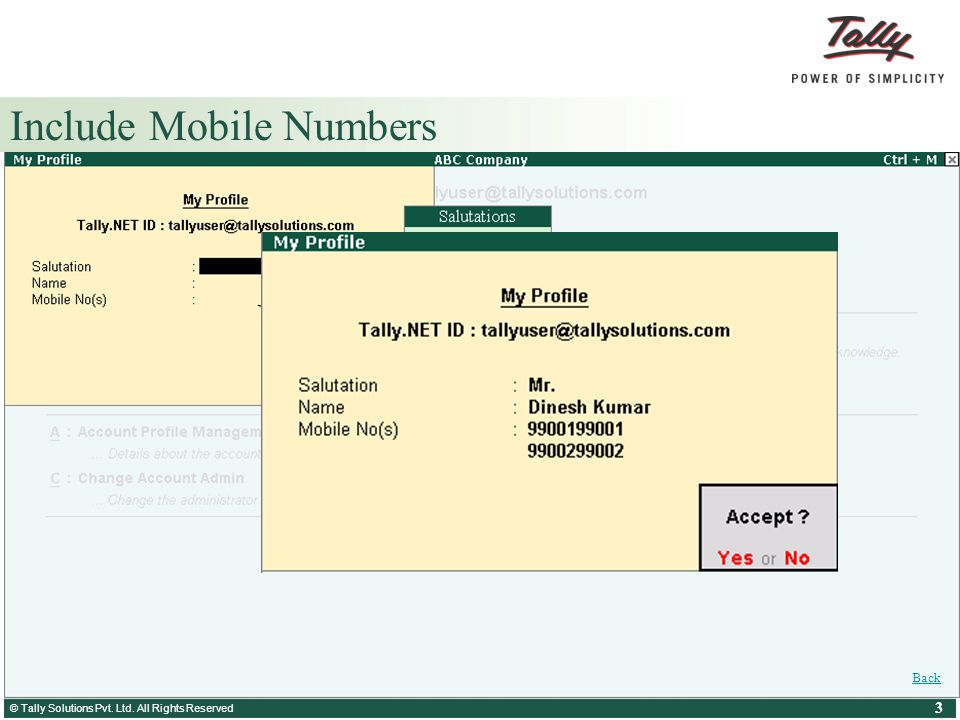
Task: Select the name Dinesh Kumar
Action: [589, 407]
